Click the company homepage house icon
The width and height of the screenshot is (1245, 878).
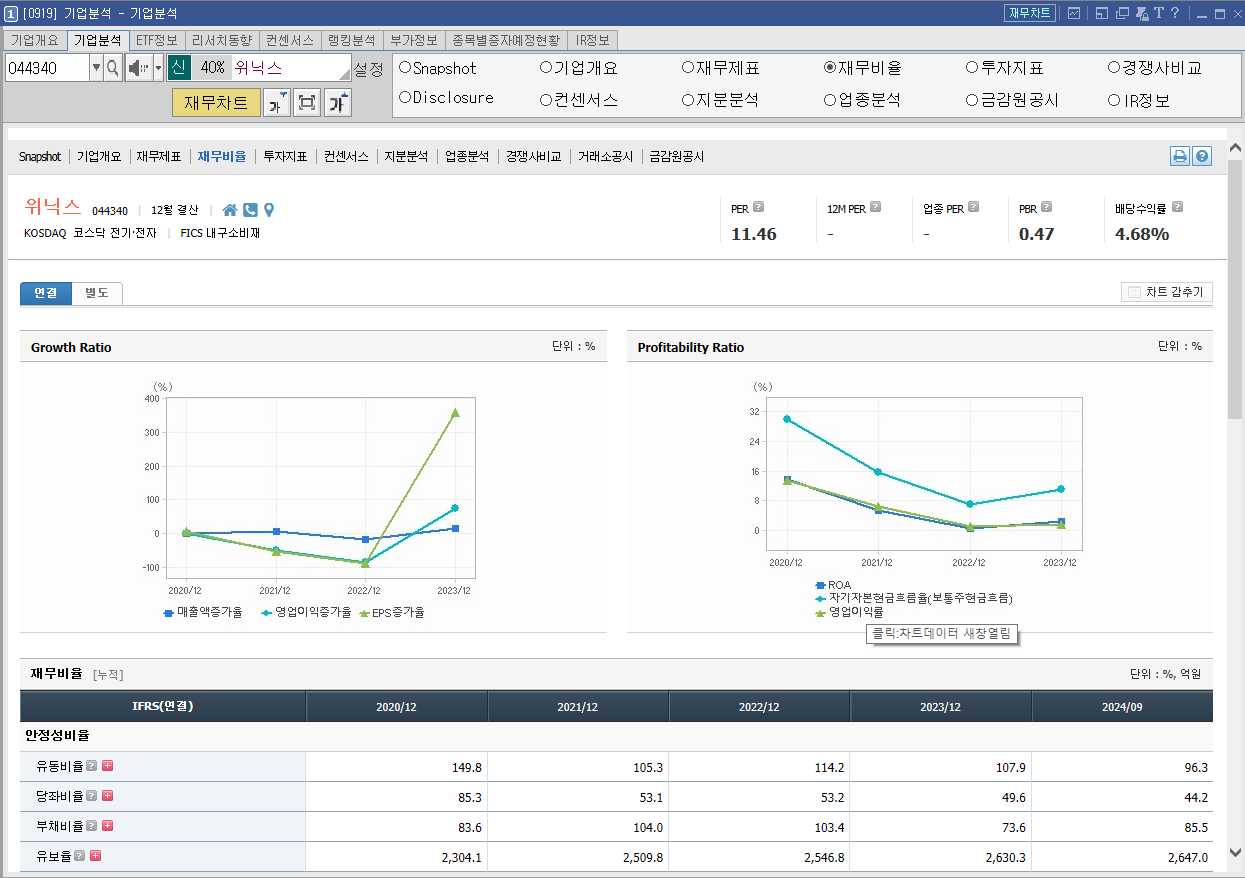(230, 210)
